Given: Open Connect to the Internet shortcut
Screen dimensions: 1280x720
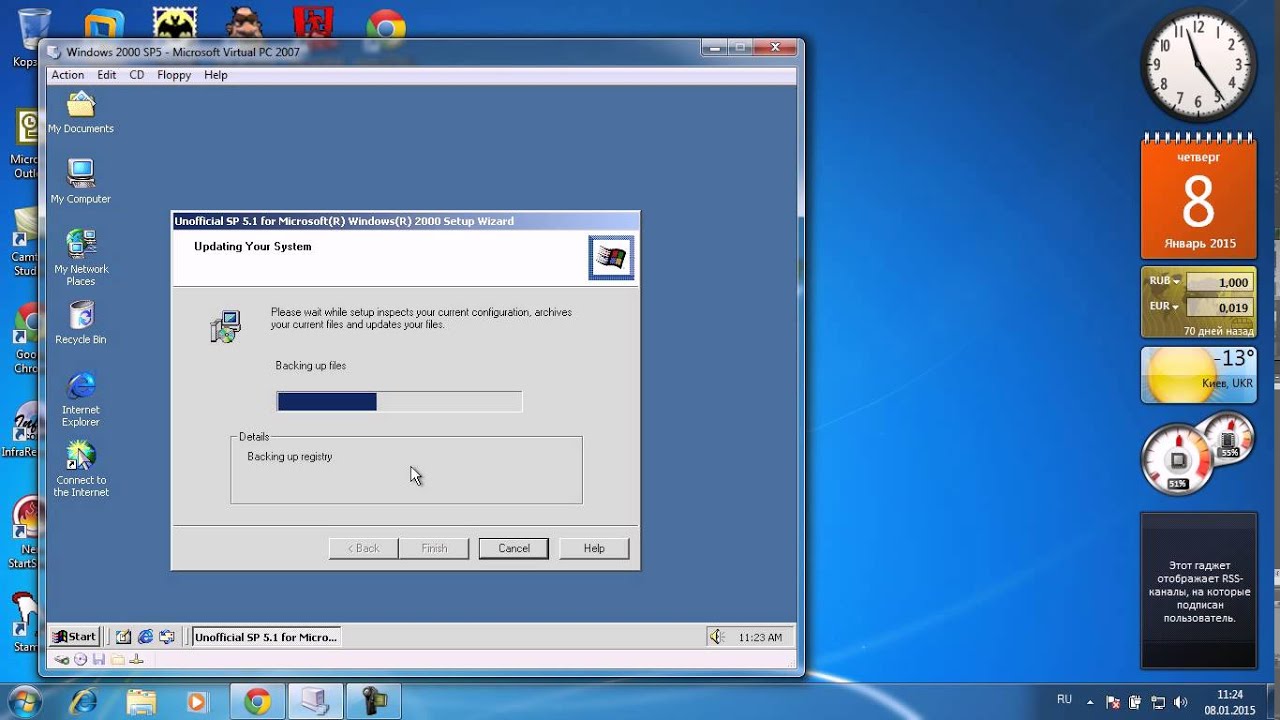Looking at the screenshot, I should pyautogui.click(x=81, y=469).
